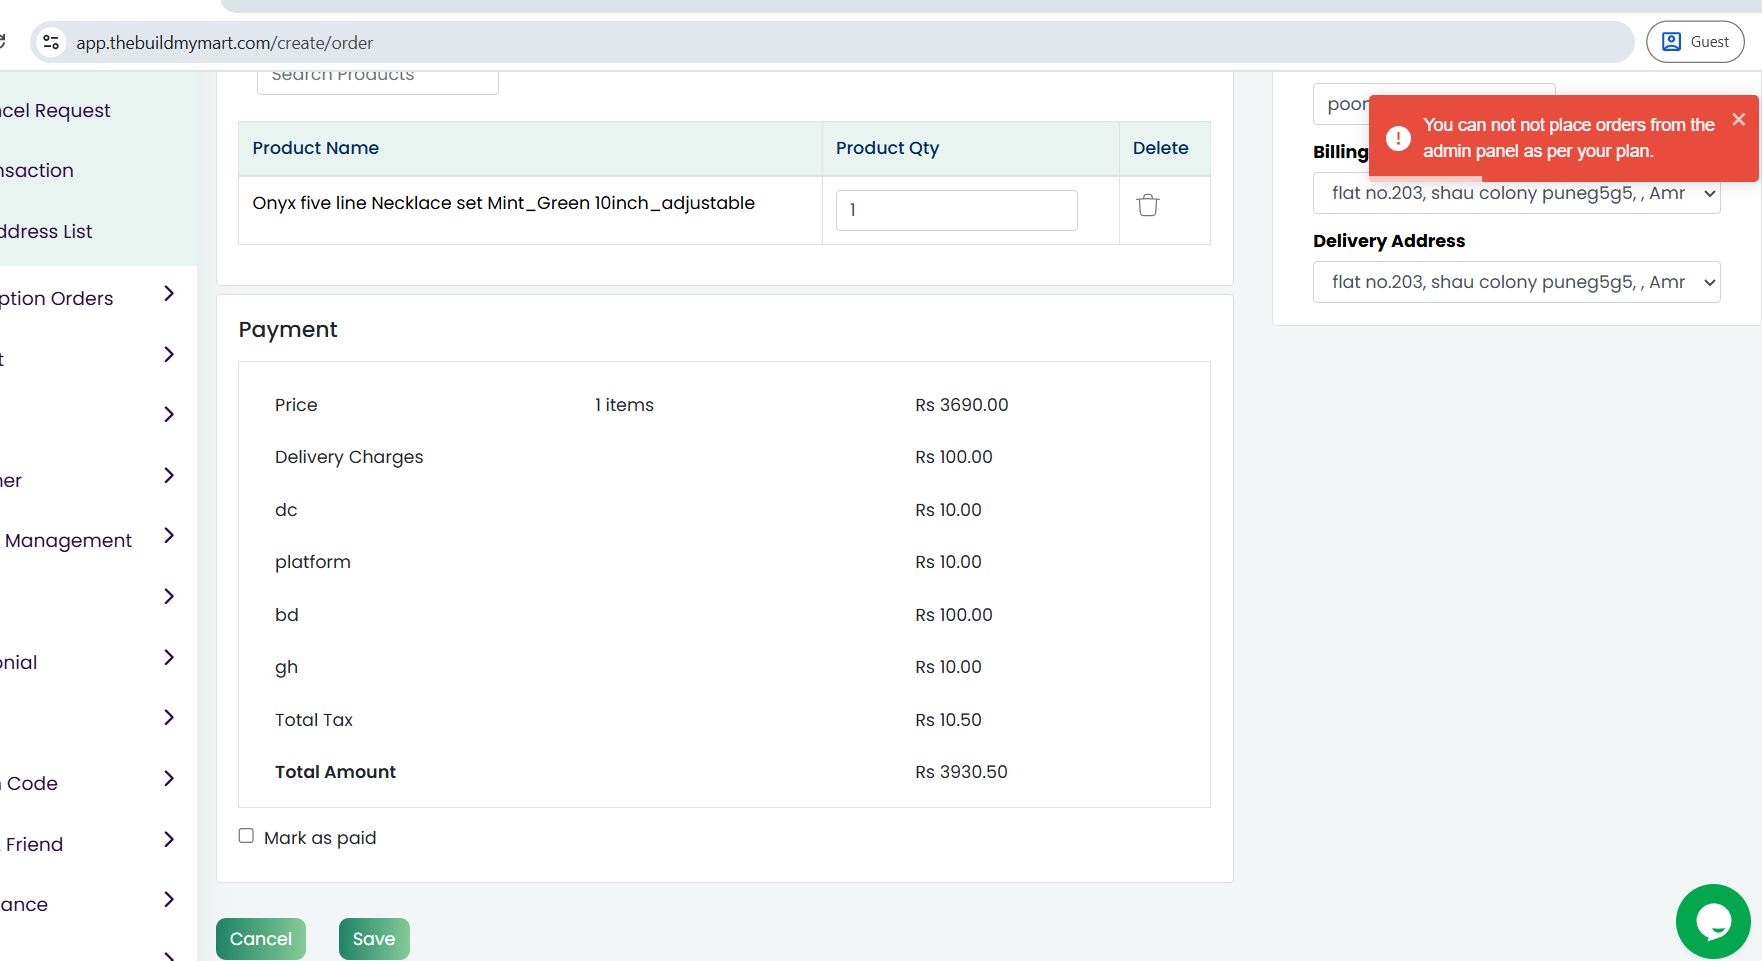Open the Billing address dropdown
This screenshot has height=961, width=1762.
[x=1516, y=193]
